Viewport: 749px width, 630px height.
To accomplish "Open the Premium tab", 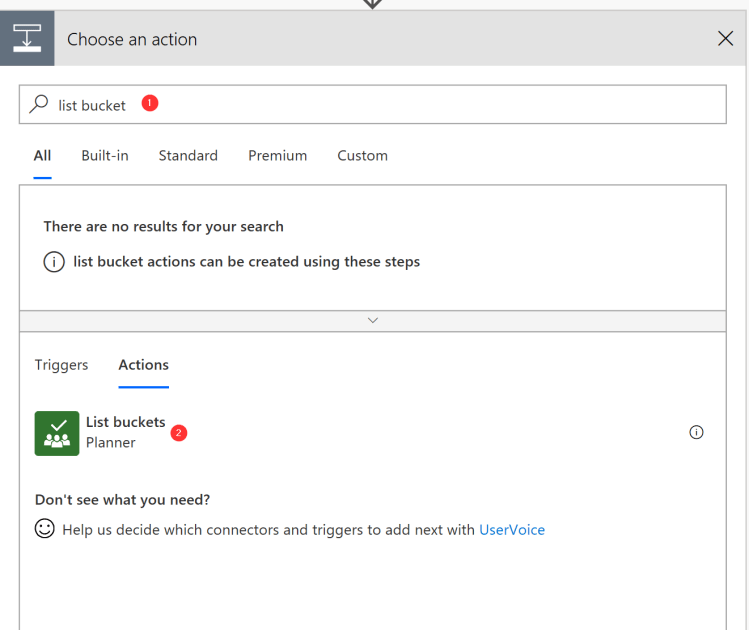I will click(x=278, y=156).
